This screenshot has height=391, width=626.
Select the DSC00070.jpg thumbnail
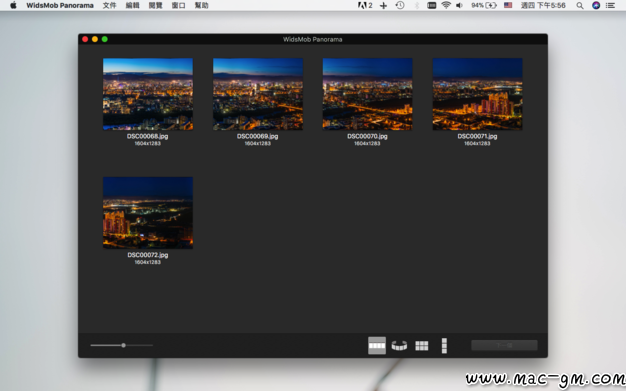pos(367,94)
